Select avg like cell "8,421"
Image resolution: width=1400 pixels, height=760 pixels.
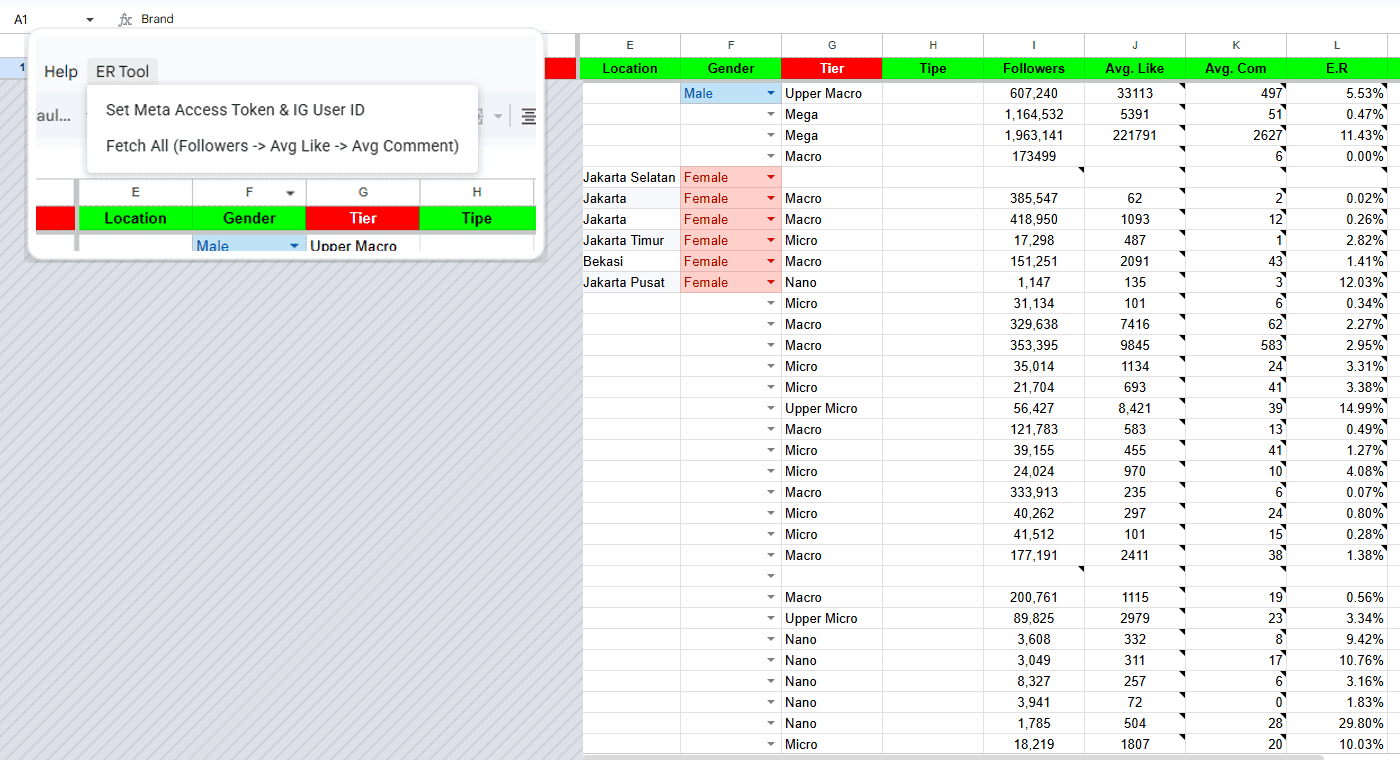[1135, 408]
